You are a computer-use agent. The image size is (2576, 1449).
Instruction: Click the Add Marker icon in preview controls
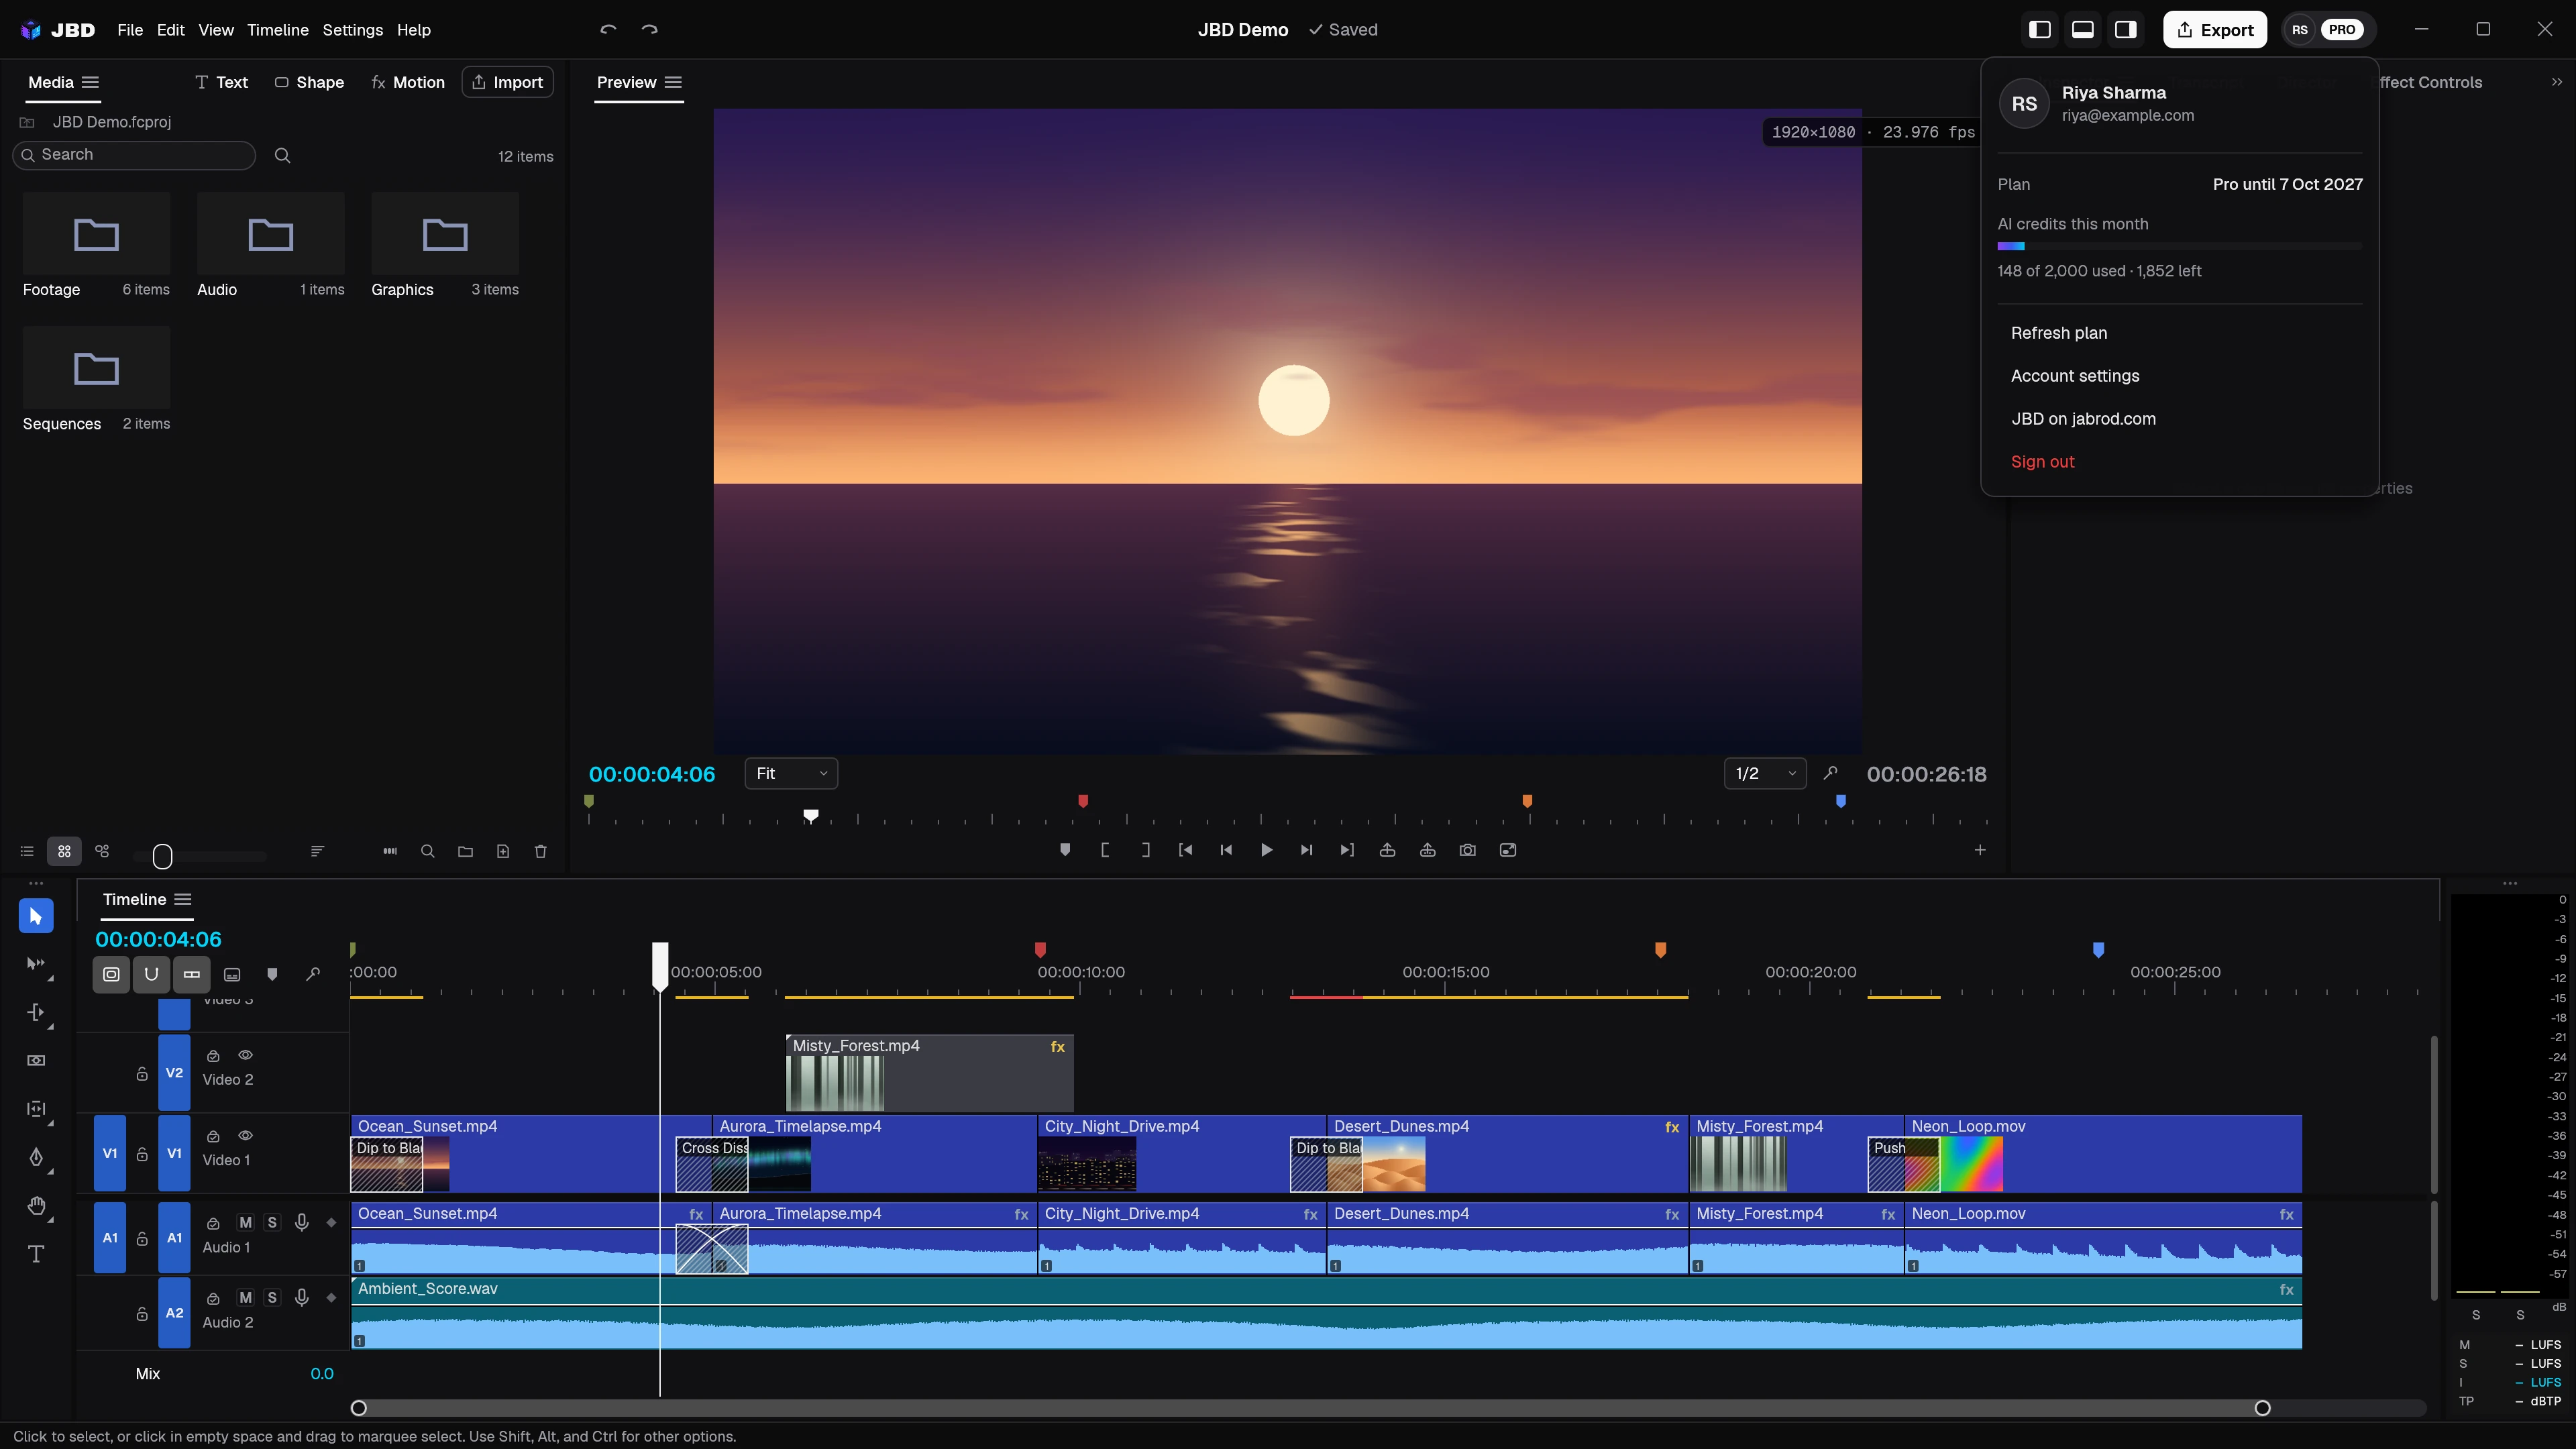tap(1065, 850)
